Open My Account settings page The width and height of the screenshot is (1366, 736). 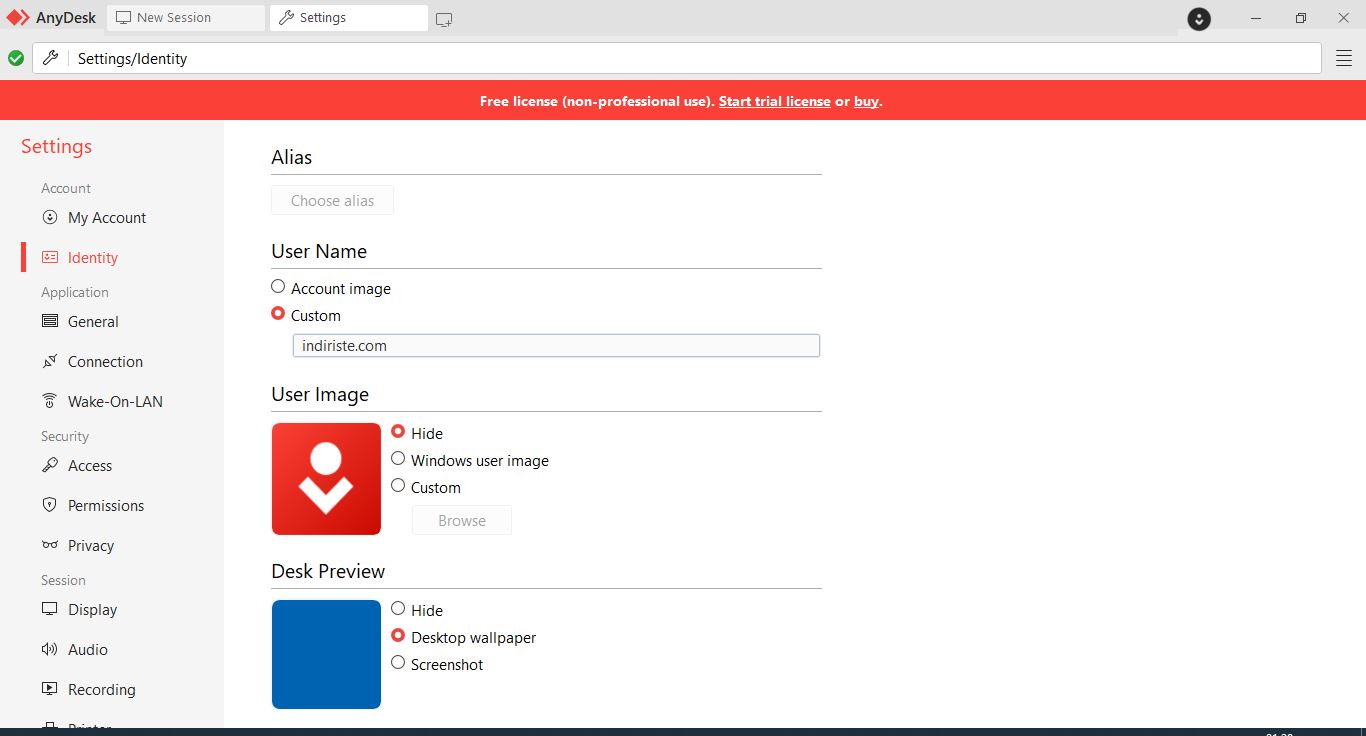tap(107, 217)
